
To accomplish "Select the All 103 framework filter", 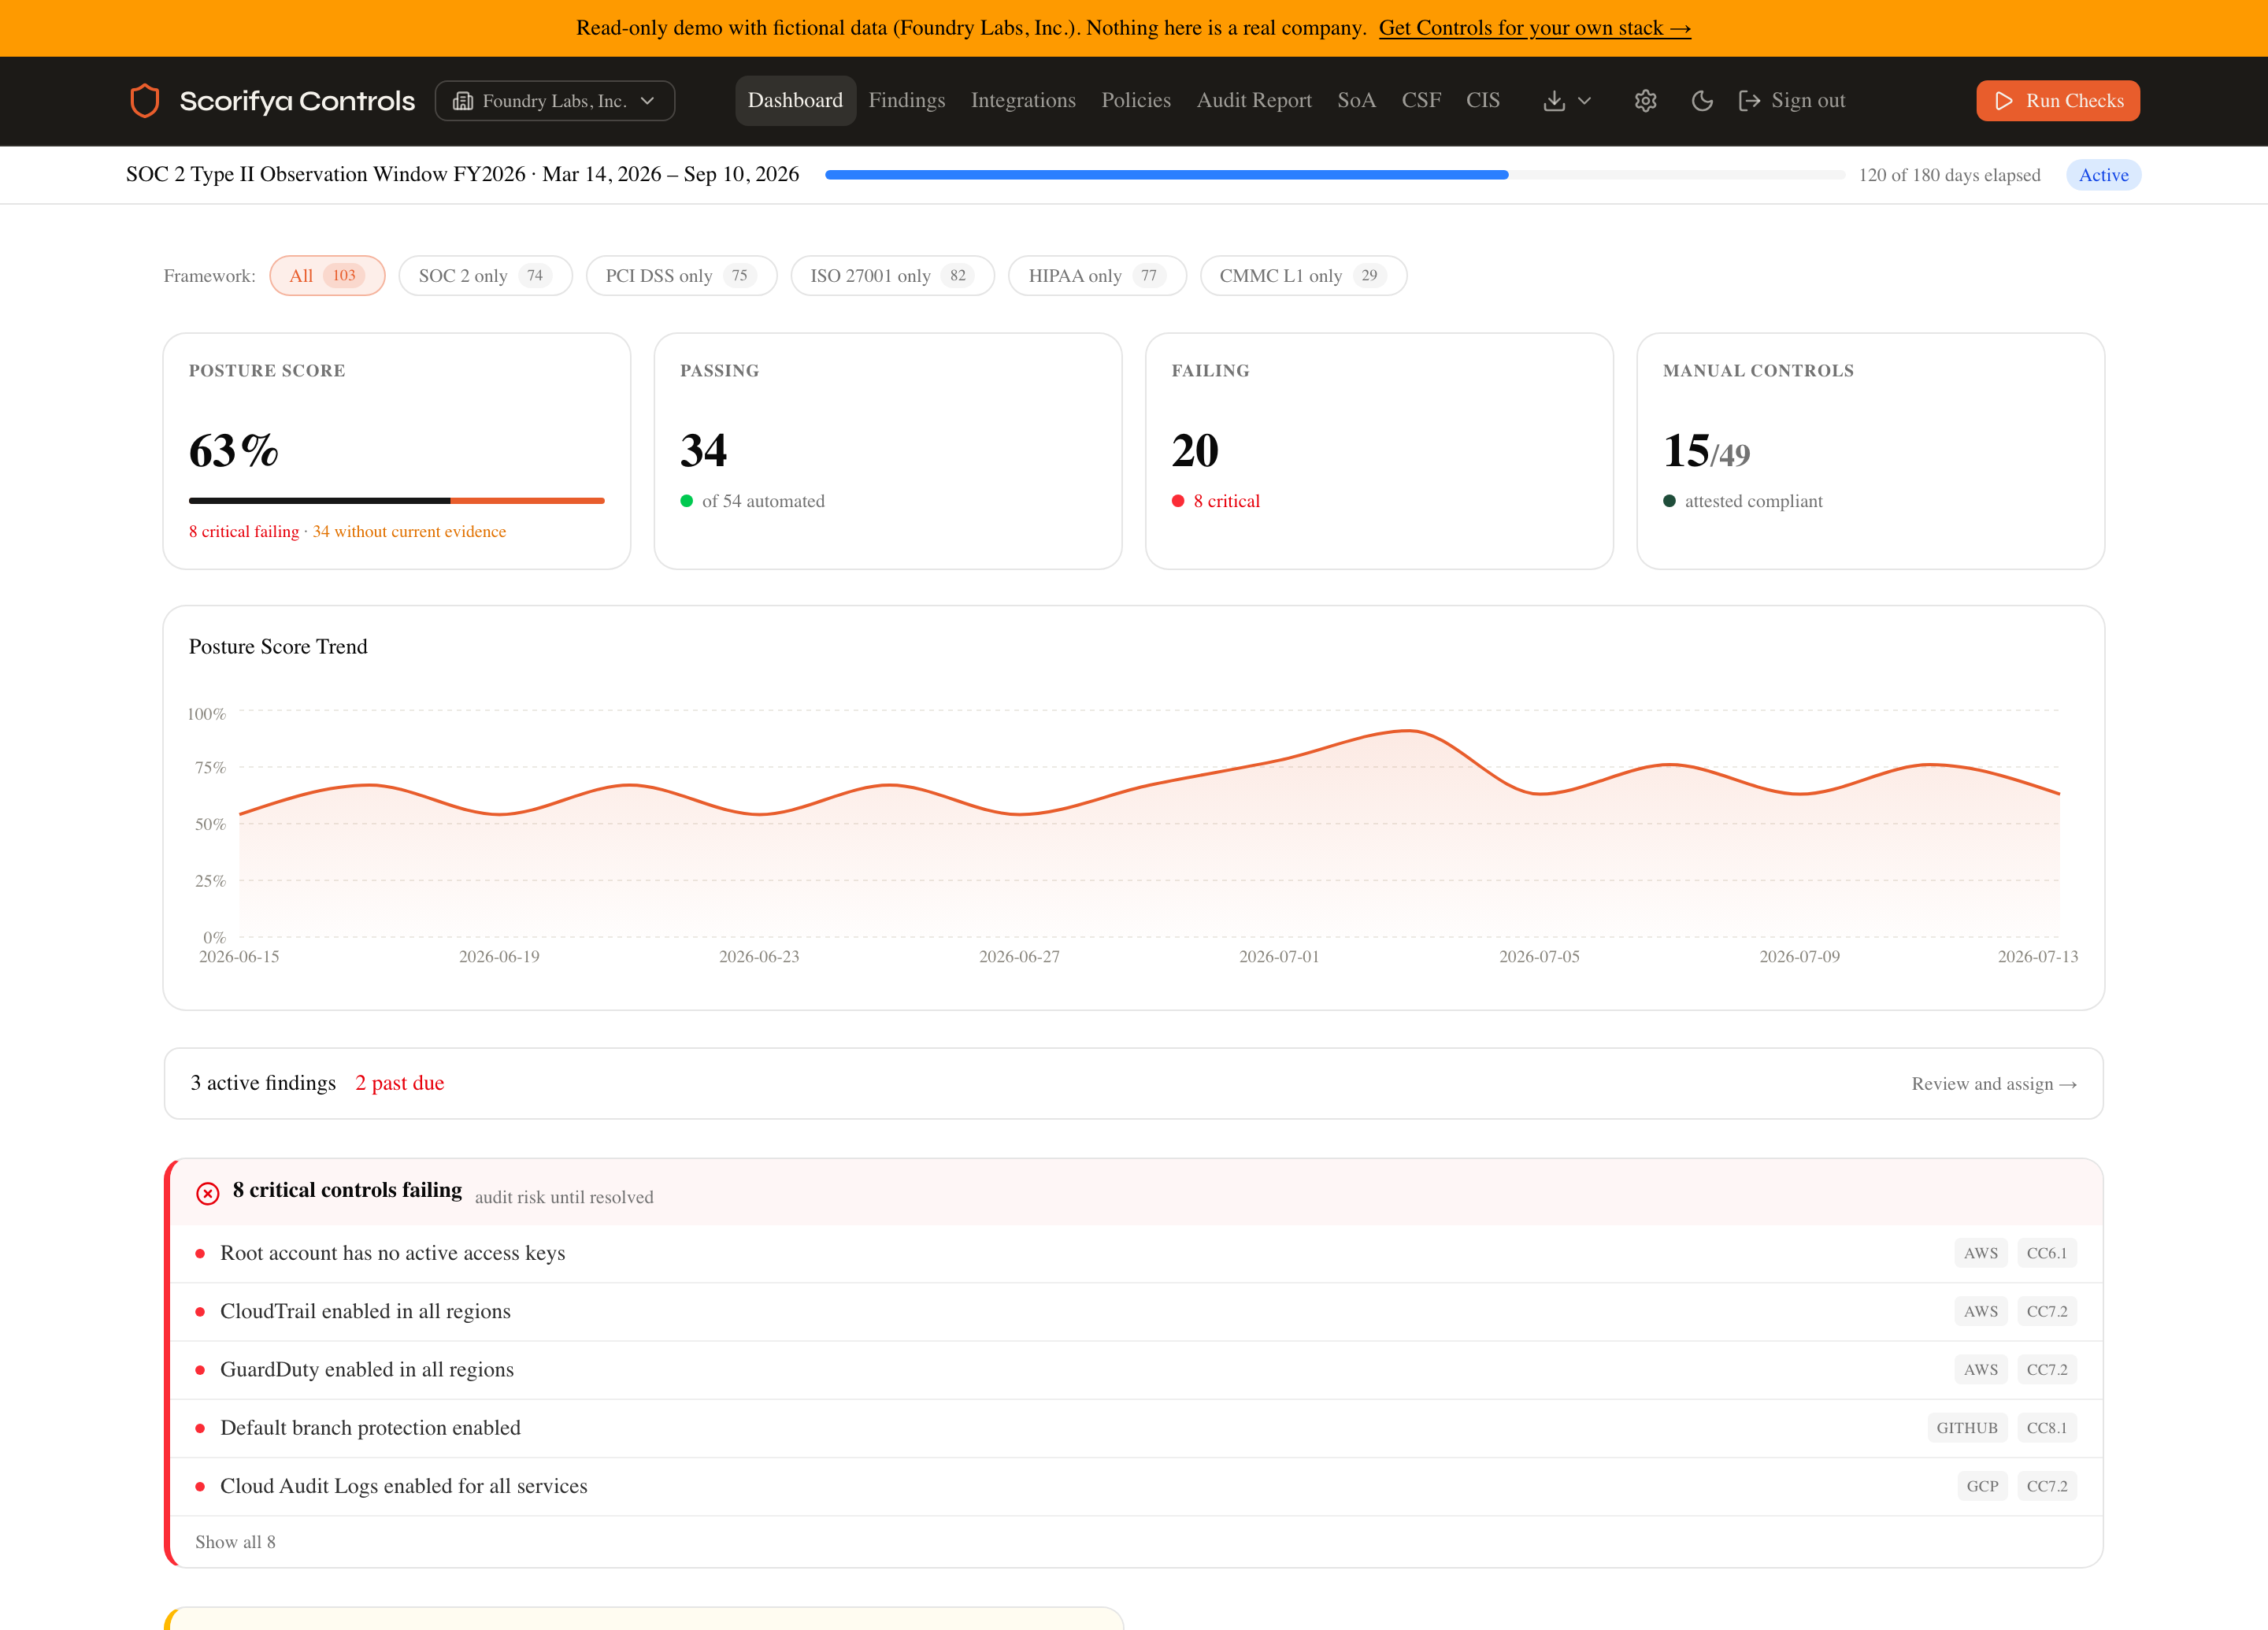I will click(x=327, y=276).
